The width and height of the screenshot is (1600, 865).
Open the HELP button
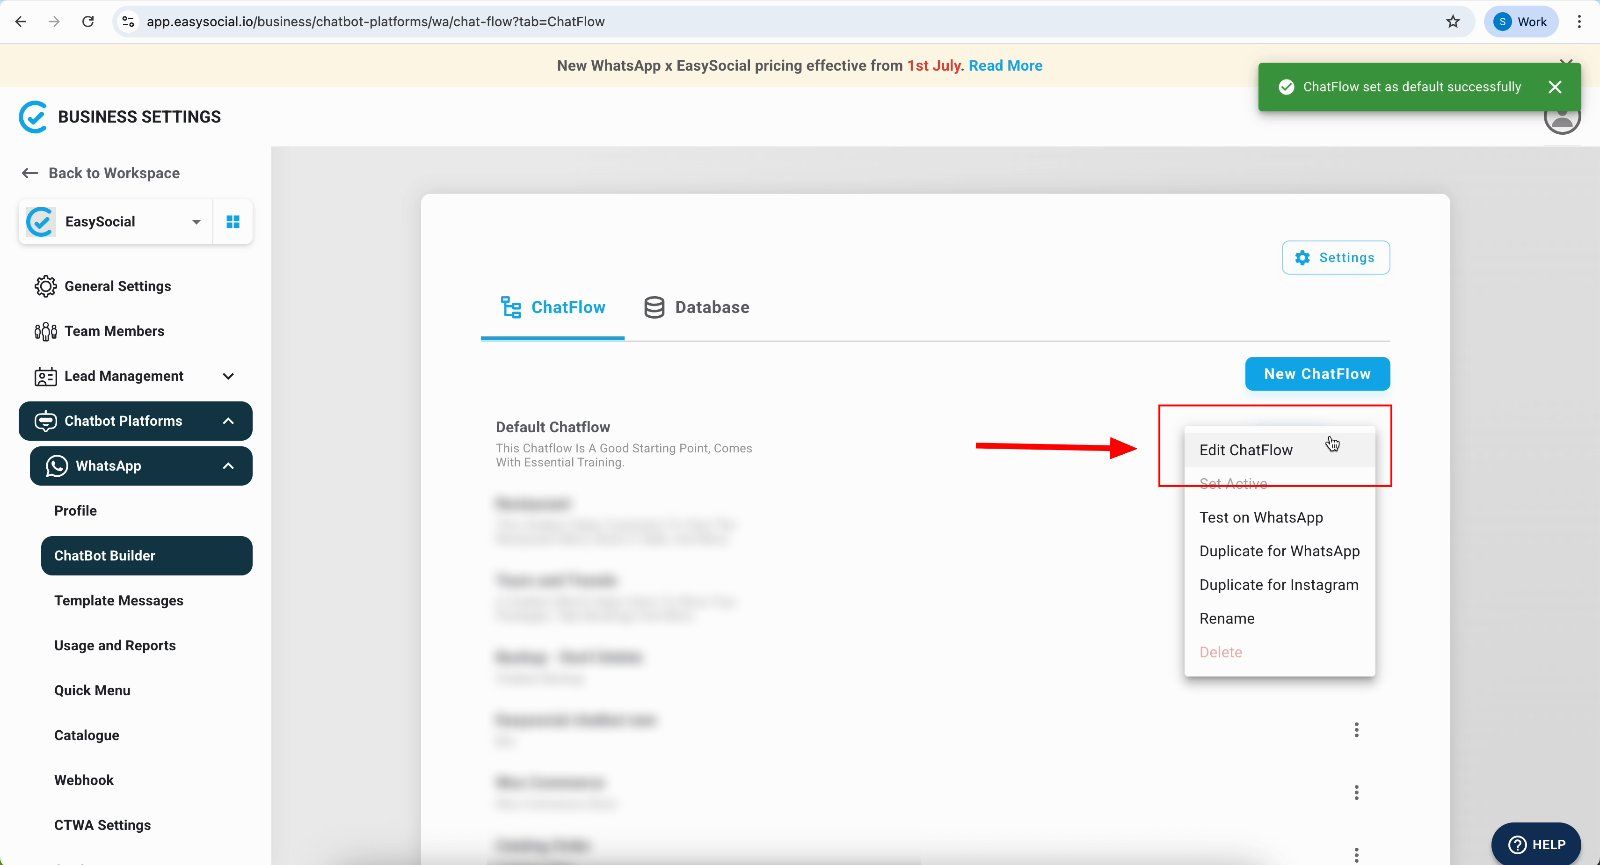[x=1536, y=844]
